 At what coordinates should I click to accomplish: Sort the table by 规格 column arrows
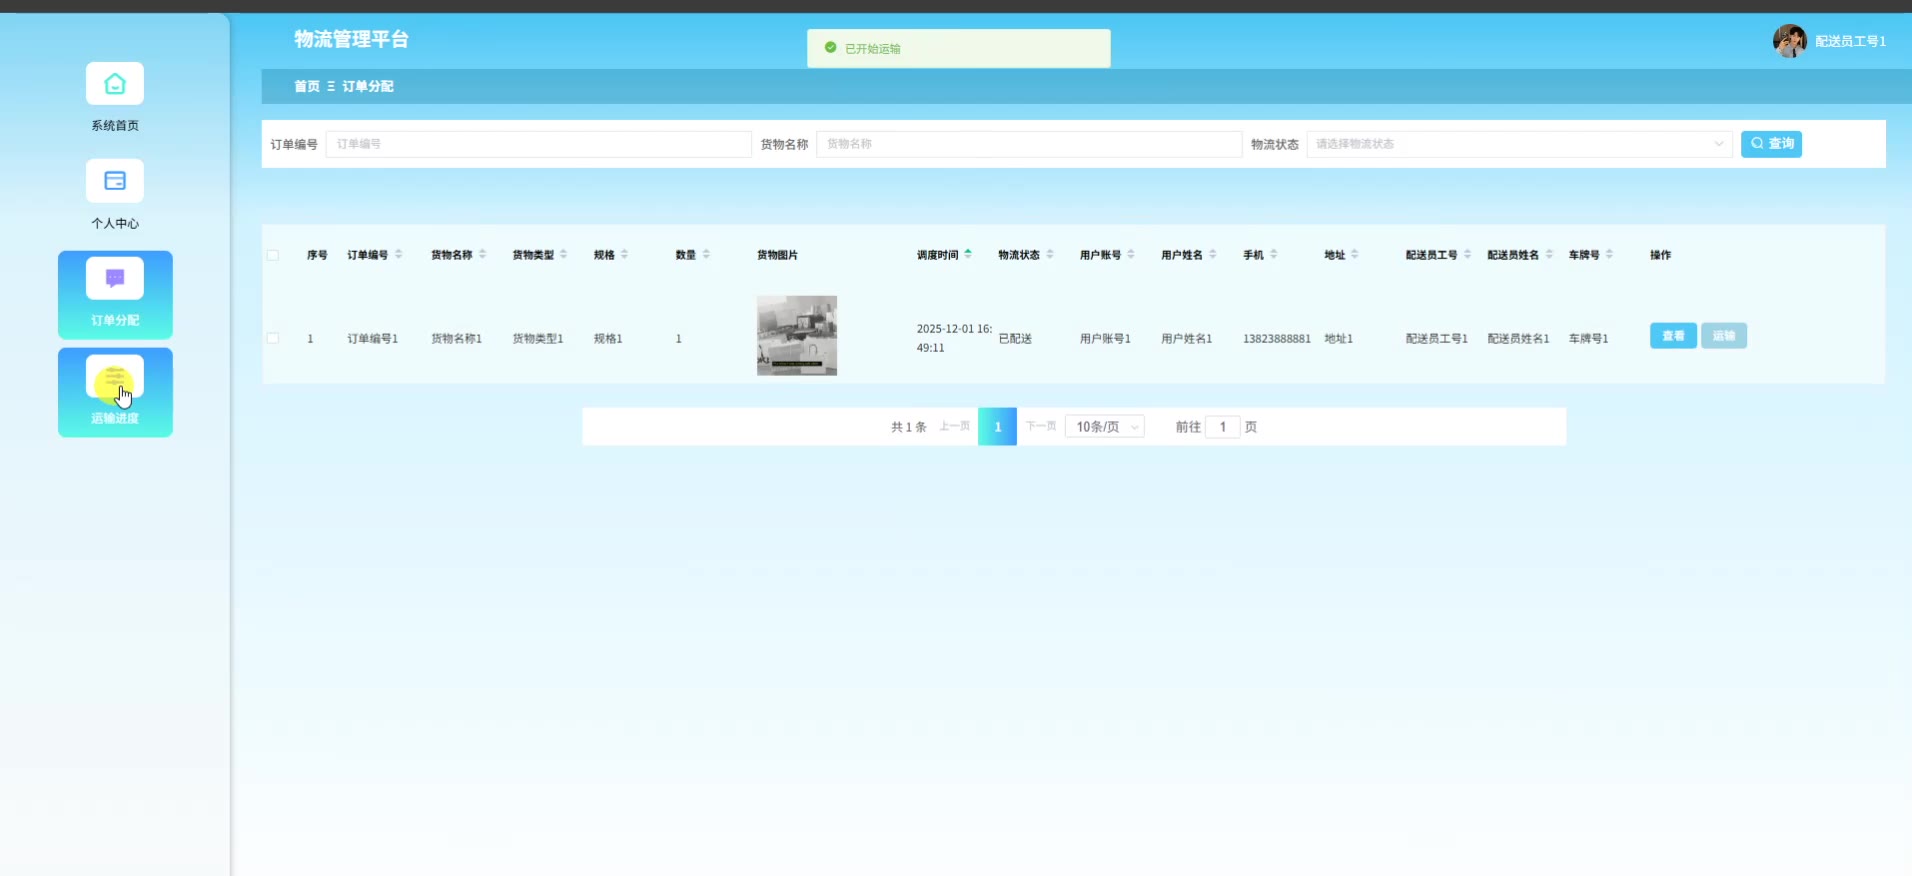(624, 254)
